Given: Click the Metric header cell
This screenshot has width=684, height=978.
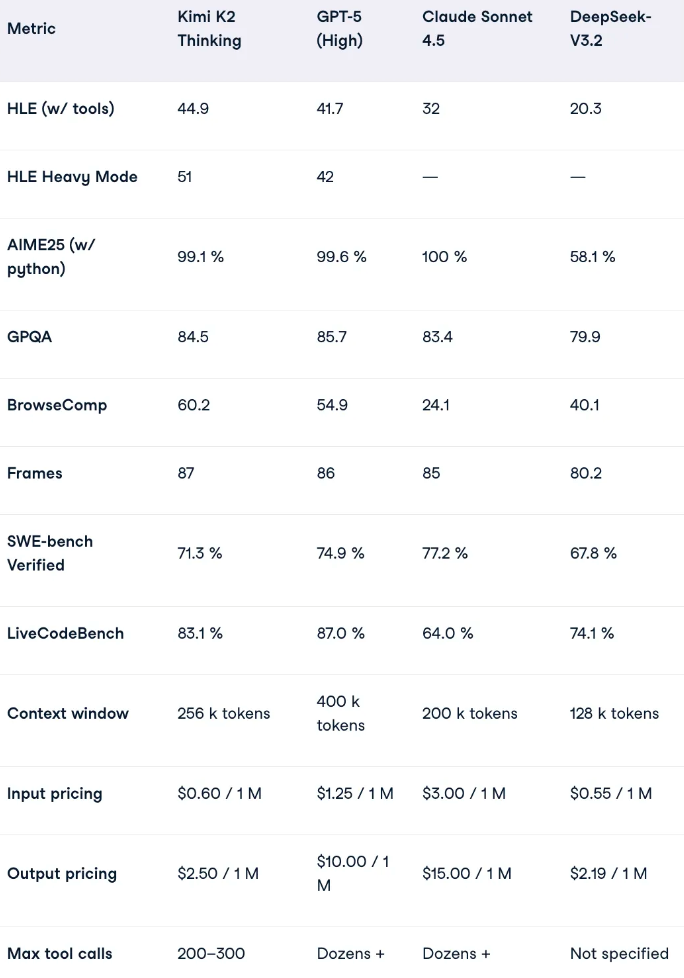Looking at the screenshot, I should click(31, 29).
